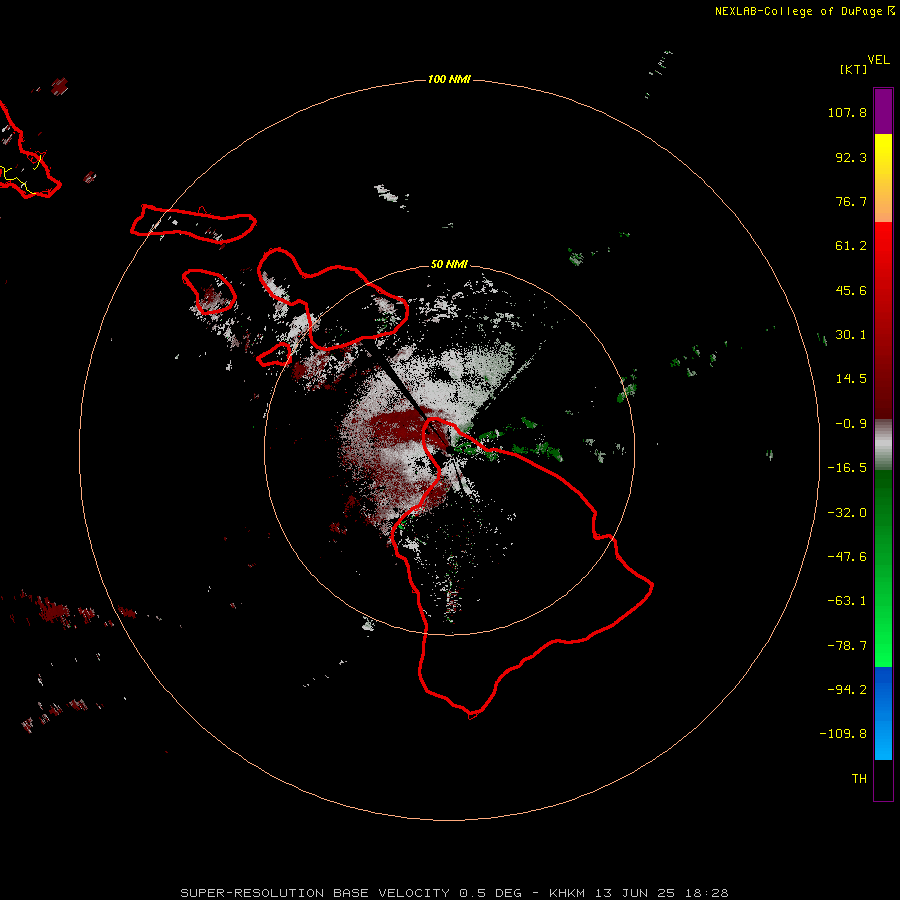The height and width of the screenshot is (900, 900).
Task: Click the VEL label above the color scale
Action: 879,60
